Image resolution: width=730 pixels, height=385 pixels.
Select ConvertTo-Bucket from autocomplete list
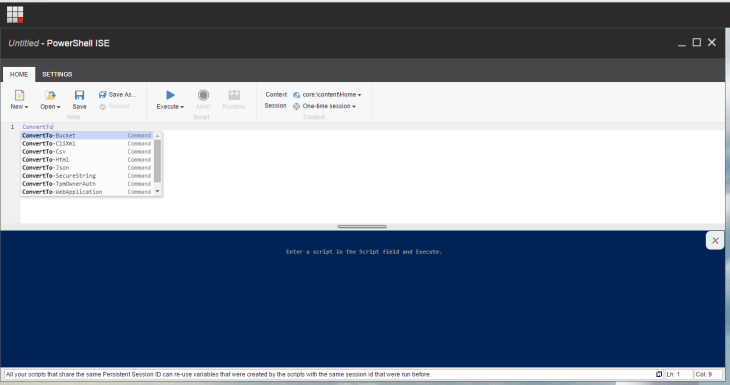pyautogui.click(x=87, y=135)
